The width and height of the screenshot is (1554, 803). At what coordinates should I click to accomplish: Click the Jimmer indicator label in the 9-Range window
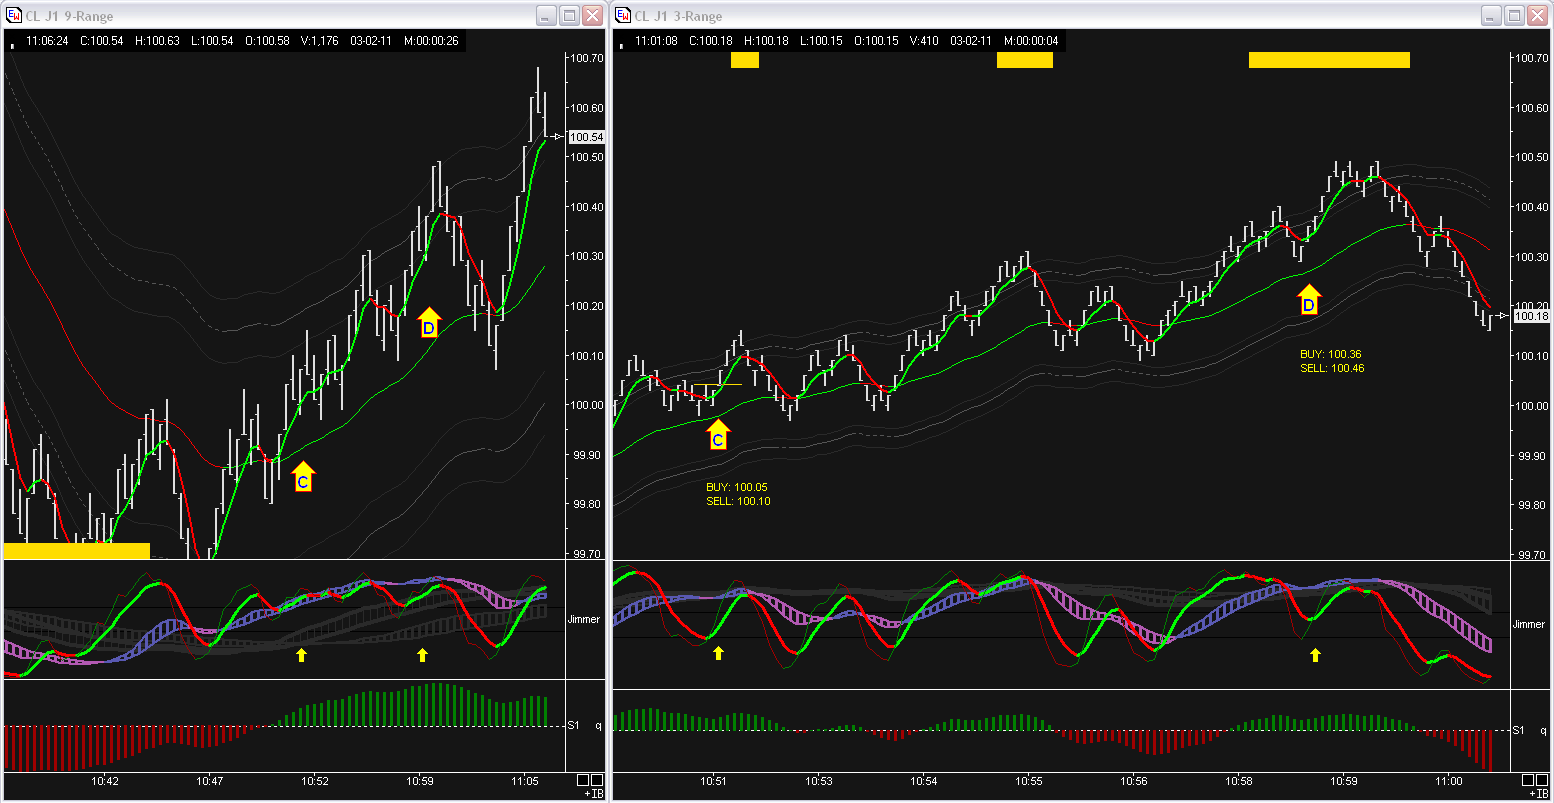584,619
